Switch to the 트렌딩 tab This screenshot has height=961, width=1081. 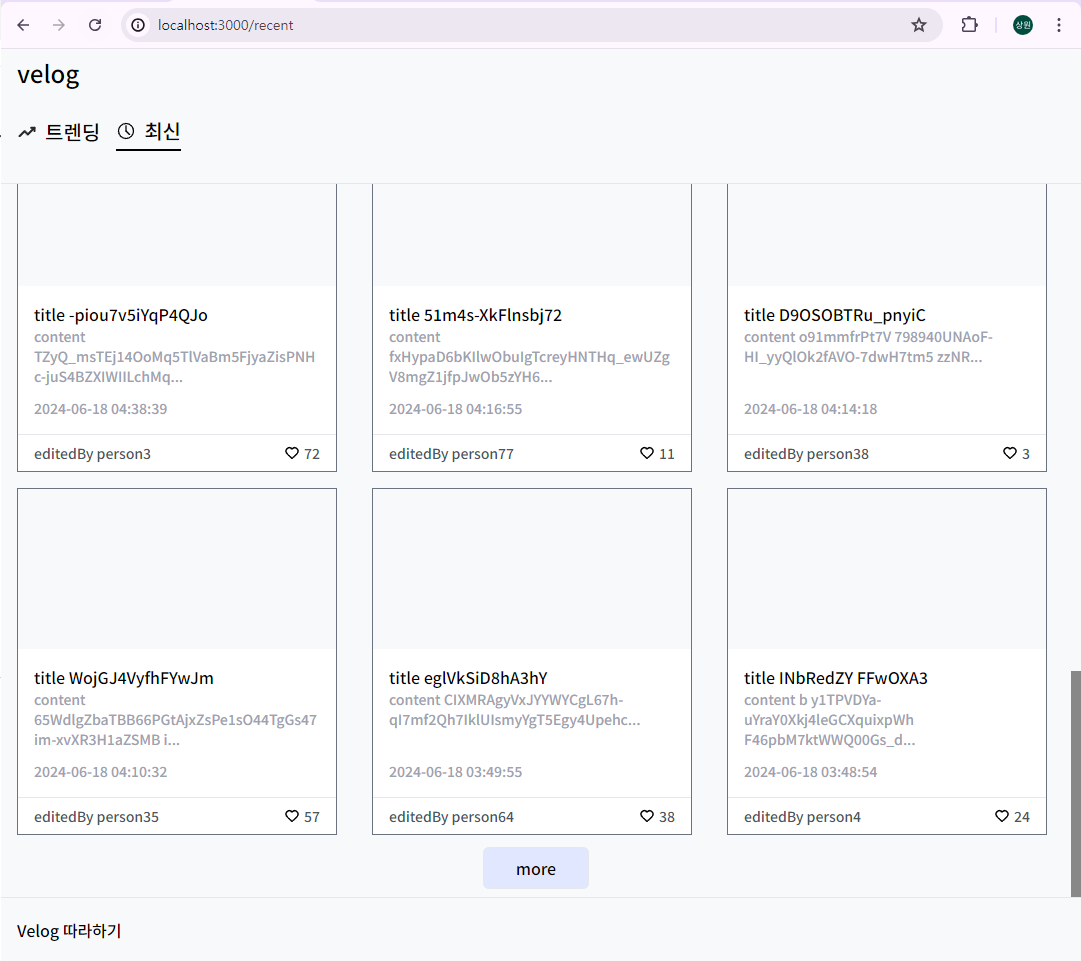pos(70,131)
